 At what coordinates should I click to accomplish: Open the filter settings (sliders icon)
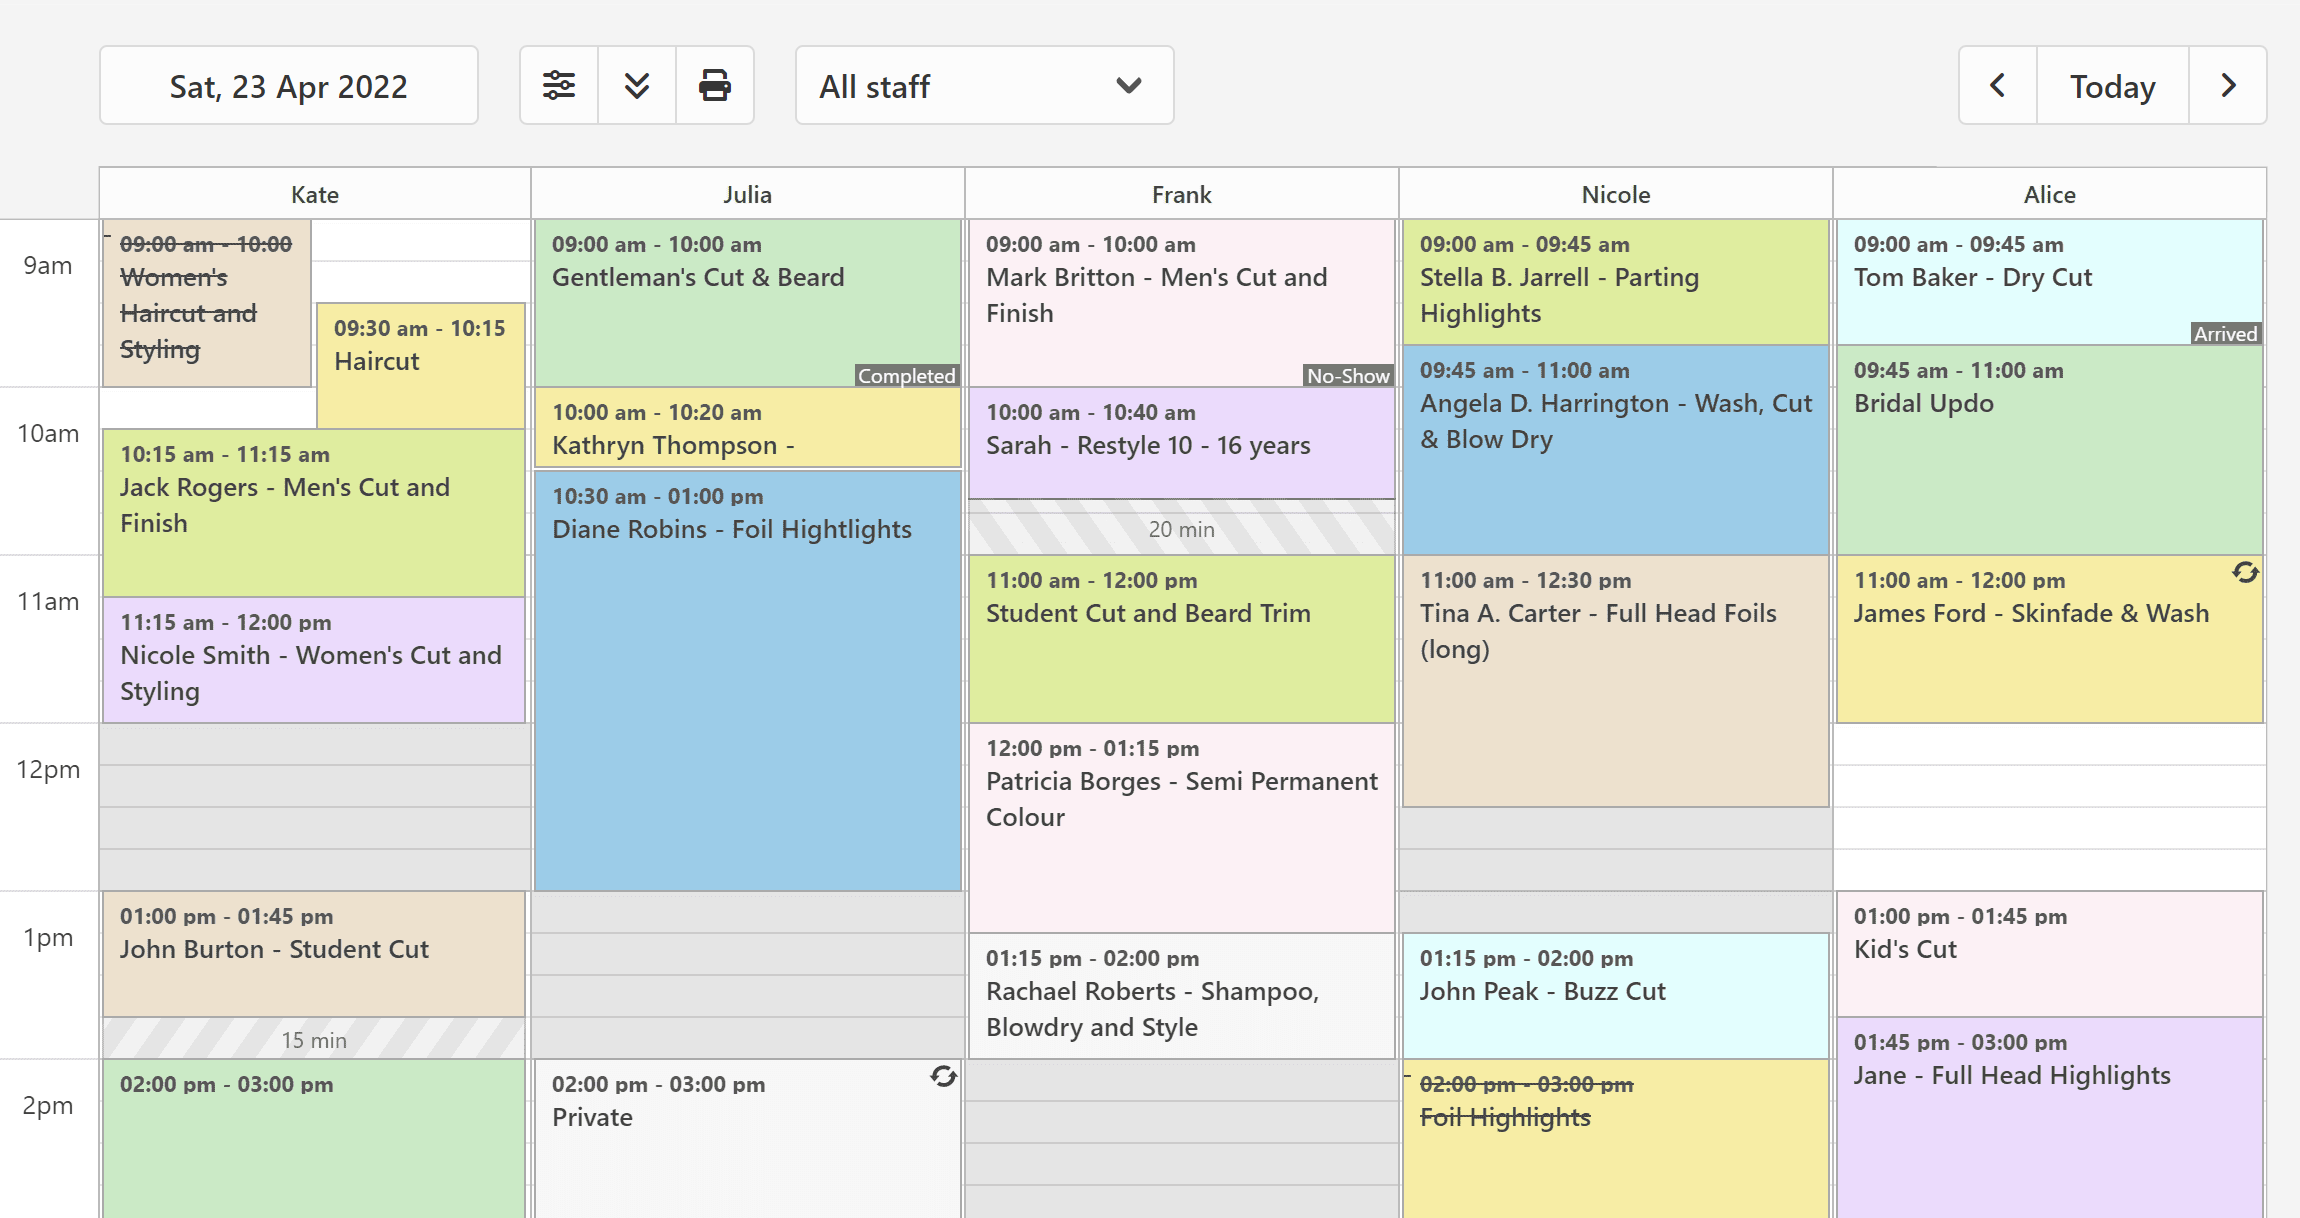tap(557, 85)
